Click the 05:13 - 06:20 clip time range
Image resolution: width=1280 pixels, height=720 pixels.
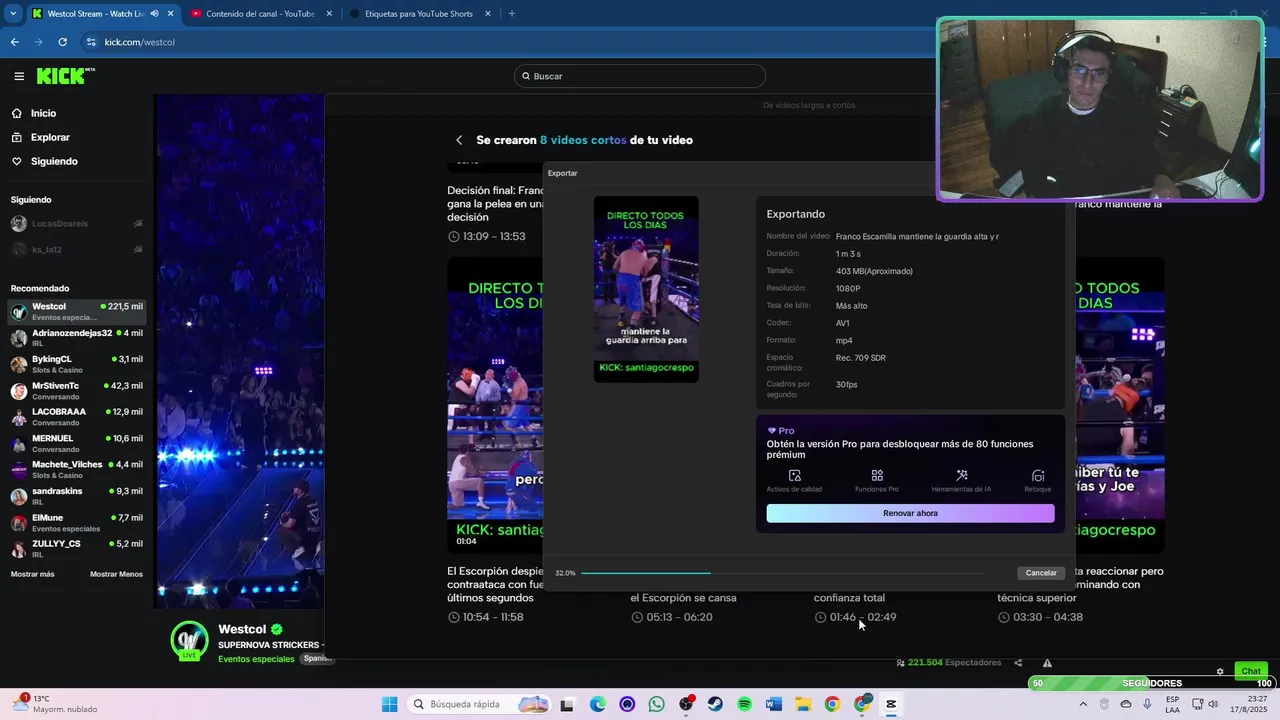679,617
